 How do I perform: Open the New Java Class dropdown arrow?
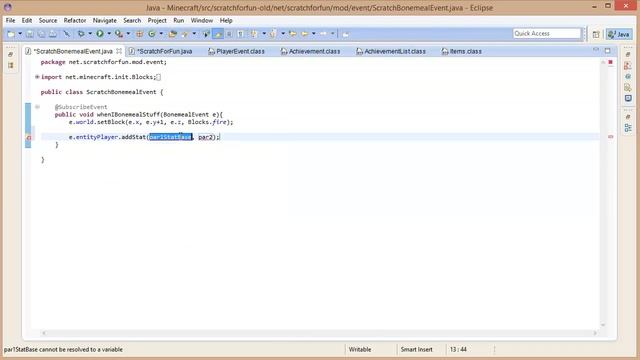pyautogui.click(x=161, y=34)
